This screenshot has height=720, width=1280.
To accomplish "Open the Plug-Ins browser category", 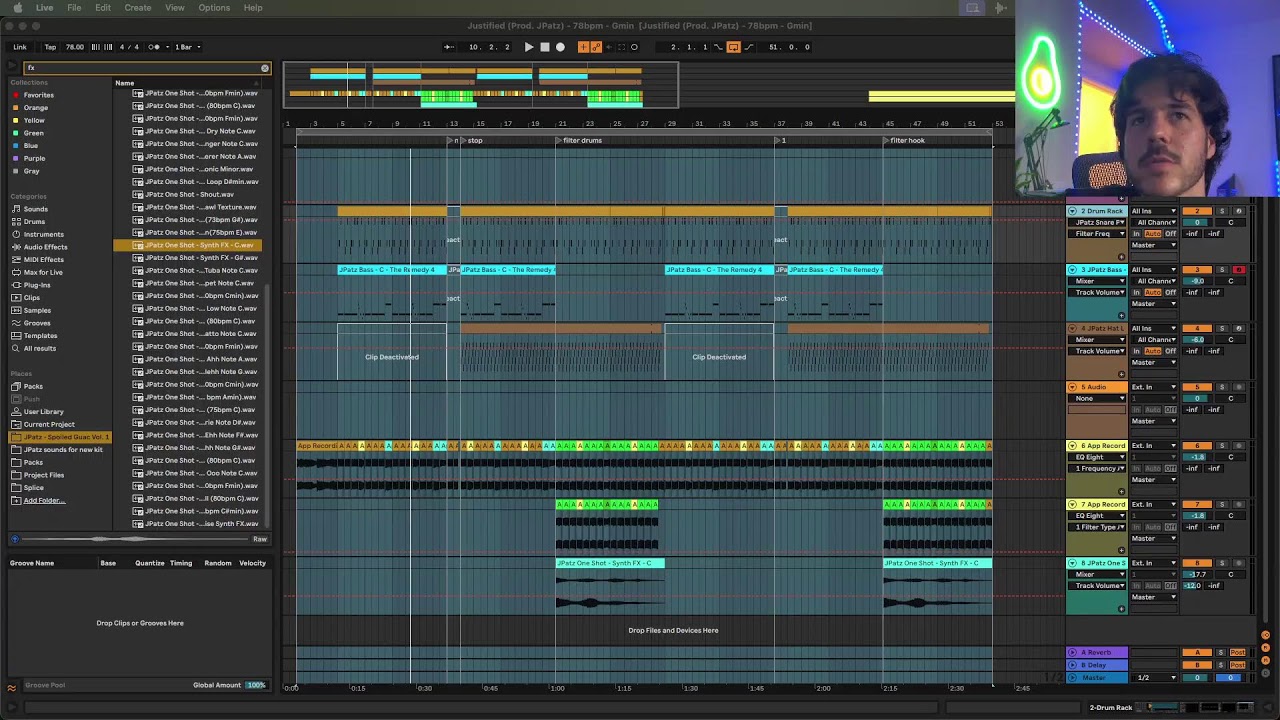I will coord(37,285).
